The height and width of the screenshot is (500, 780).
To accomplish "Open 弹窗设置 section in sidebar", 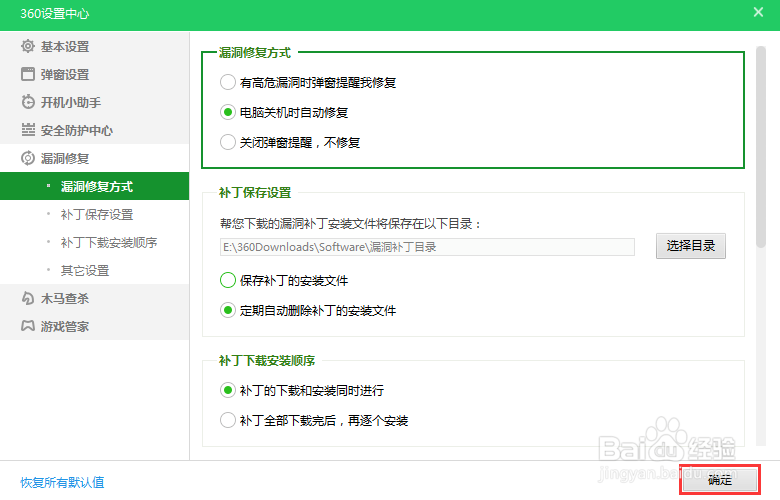I will [x=95, y=74].
